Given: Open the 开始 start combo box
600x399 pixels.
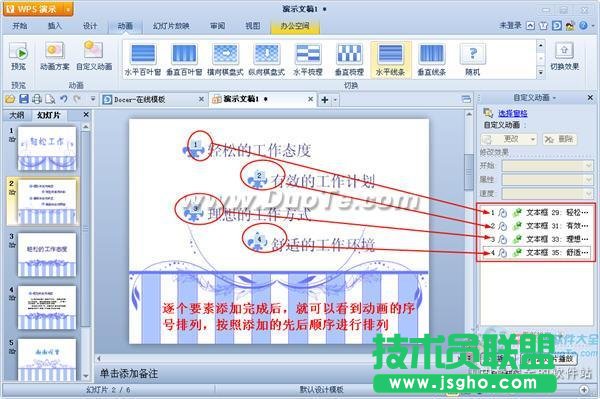Looking at the screenshot, I should click(x=548, y=166).
